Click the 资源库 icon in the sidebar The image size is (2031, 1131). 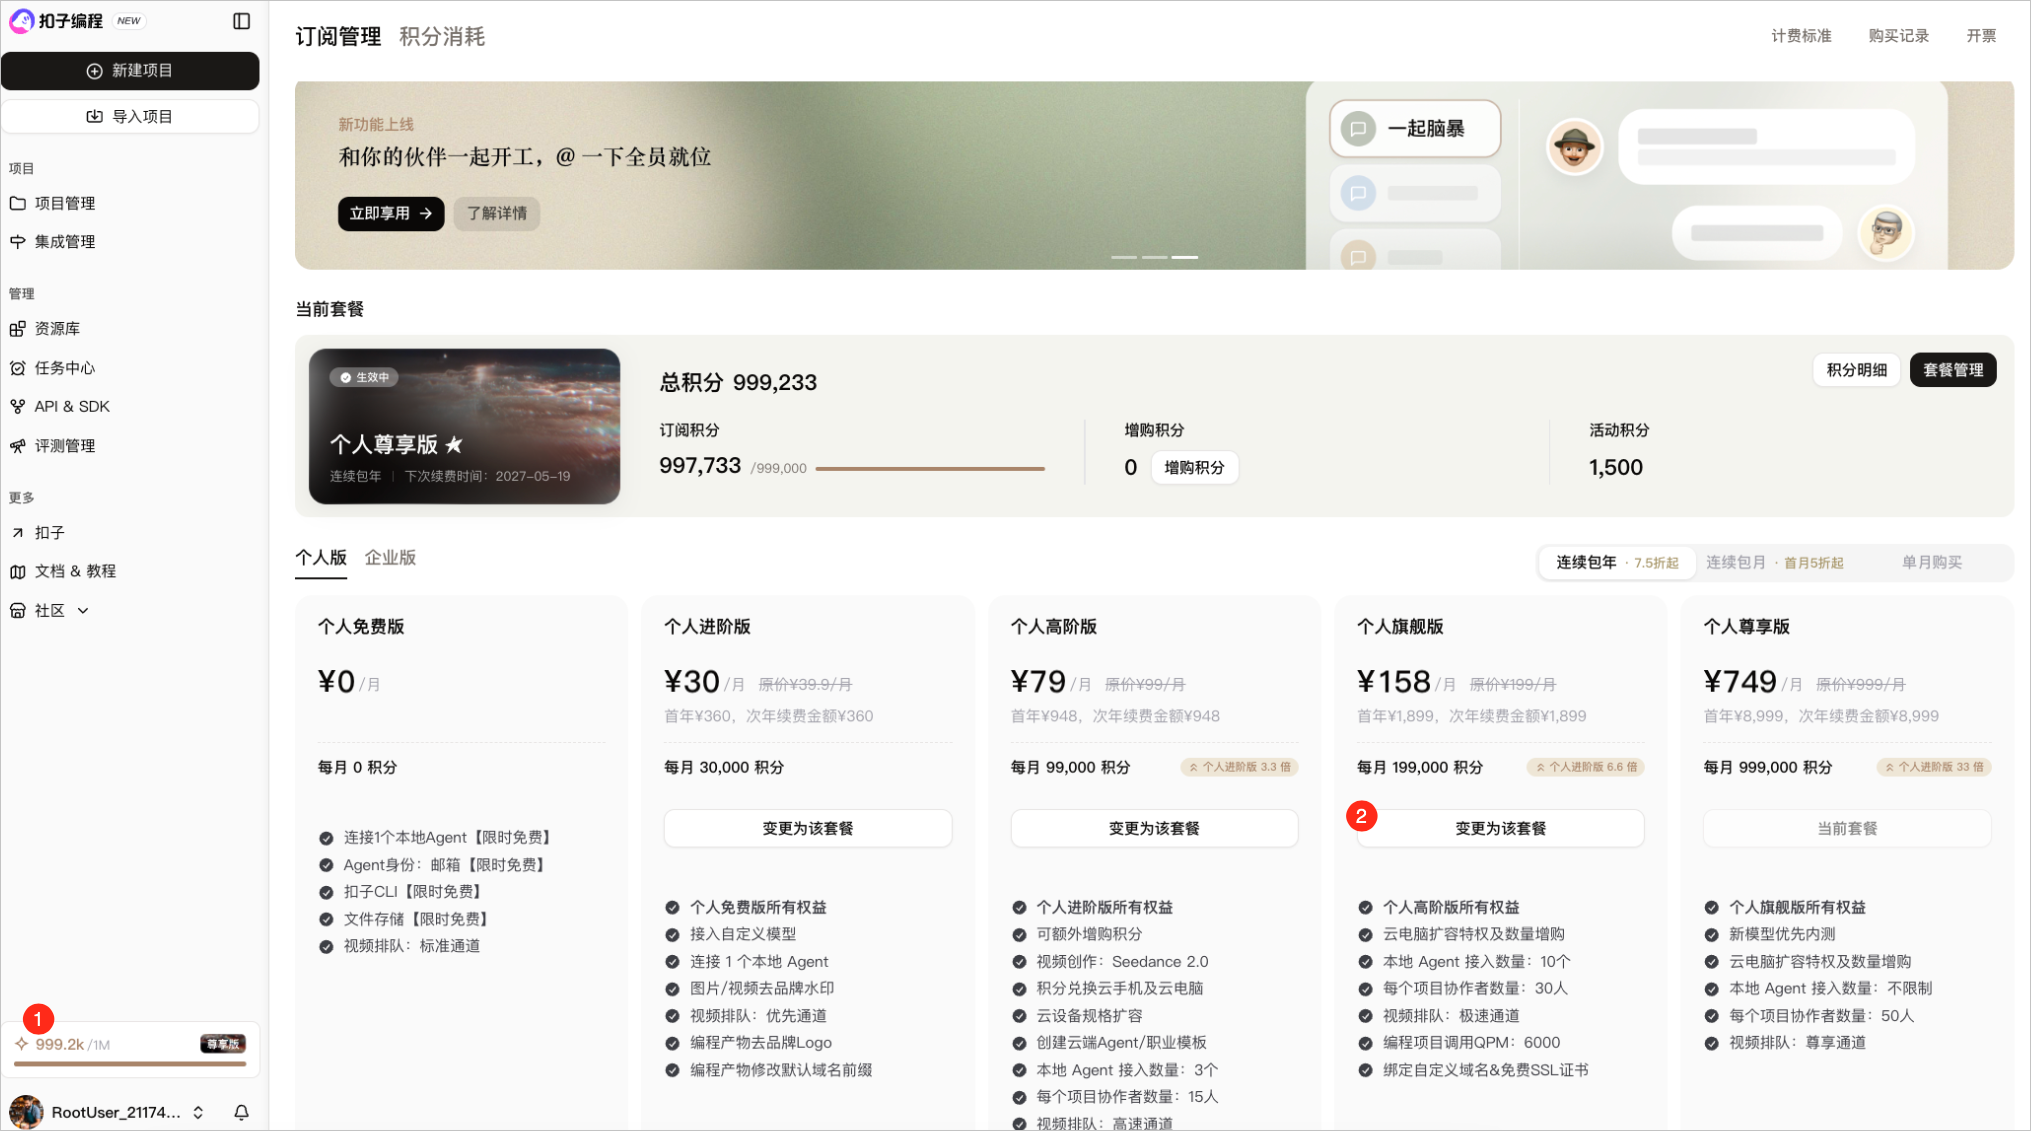(18, 329)
